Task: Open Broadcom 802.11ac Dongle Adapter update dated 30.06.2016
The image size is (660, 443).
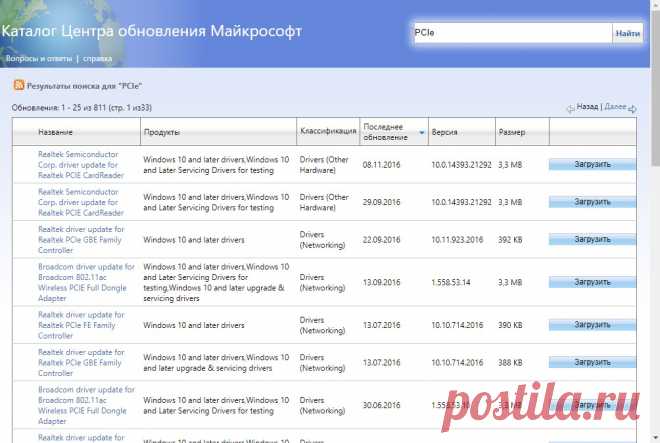Action: coord(86,405)
